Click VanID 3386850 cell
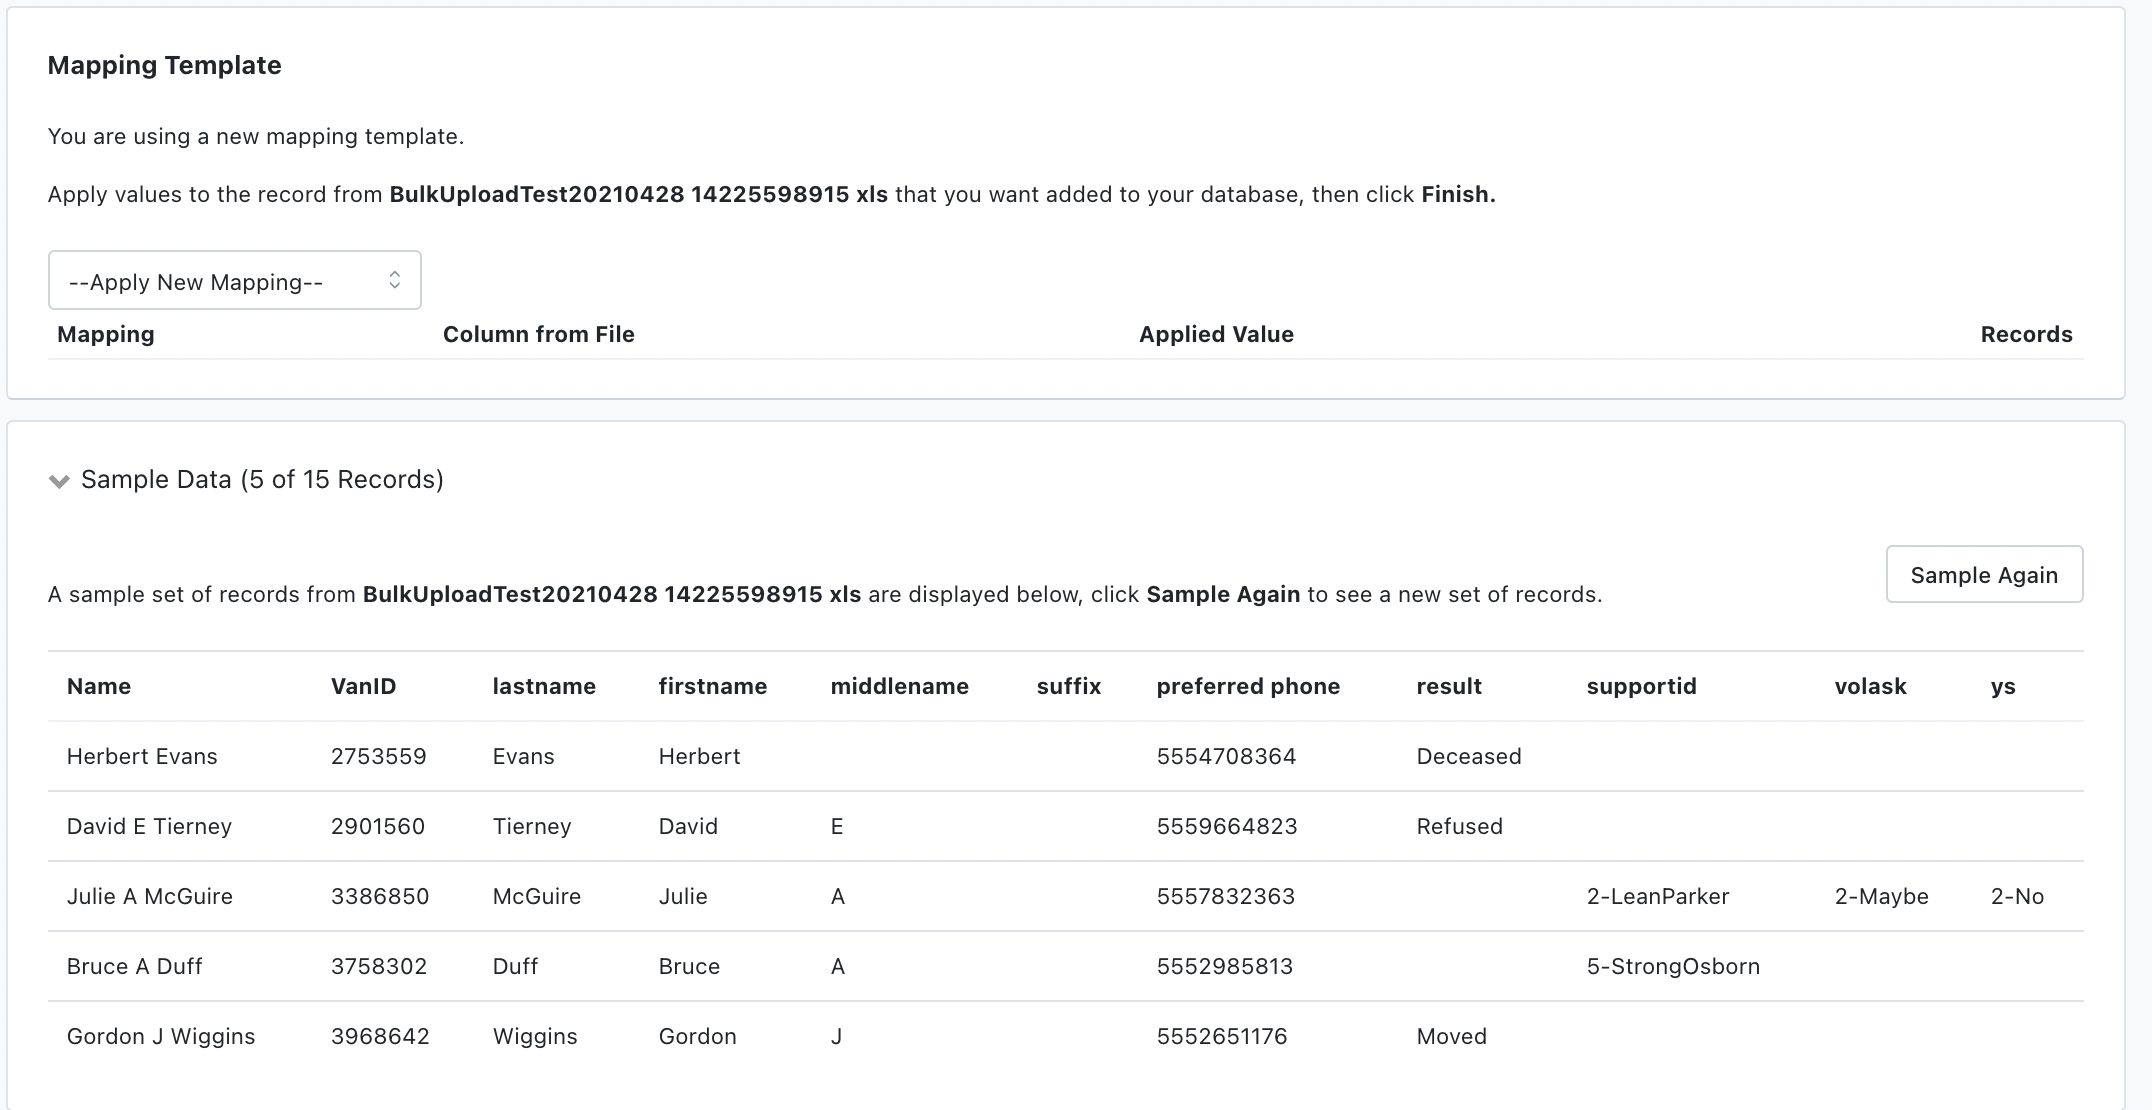 379,896
